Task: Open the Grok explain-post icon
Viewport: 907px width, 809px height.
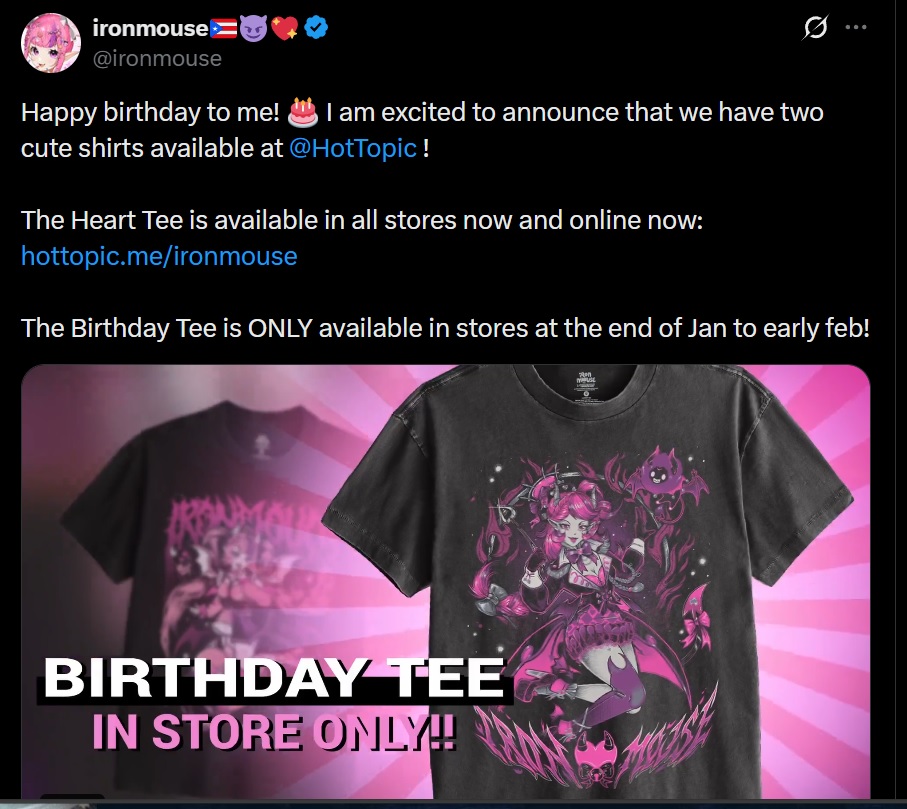Action: 815,27
